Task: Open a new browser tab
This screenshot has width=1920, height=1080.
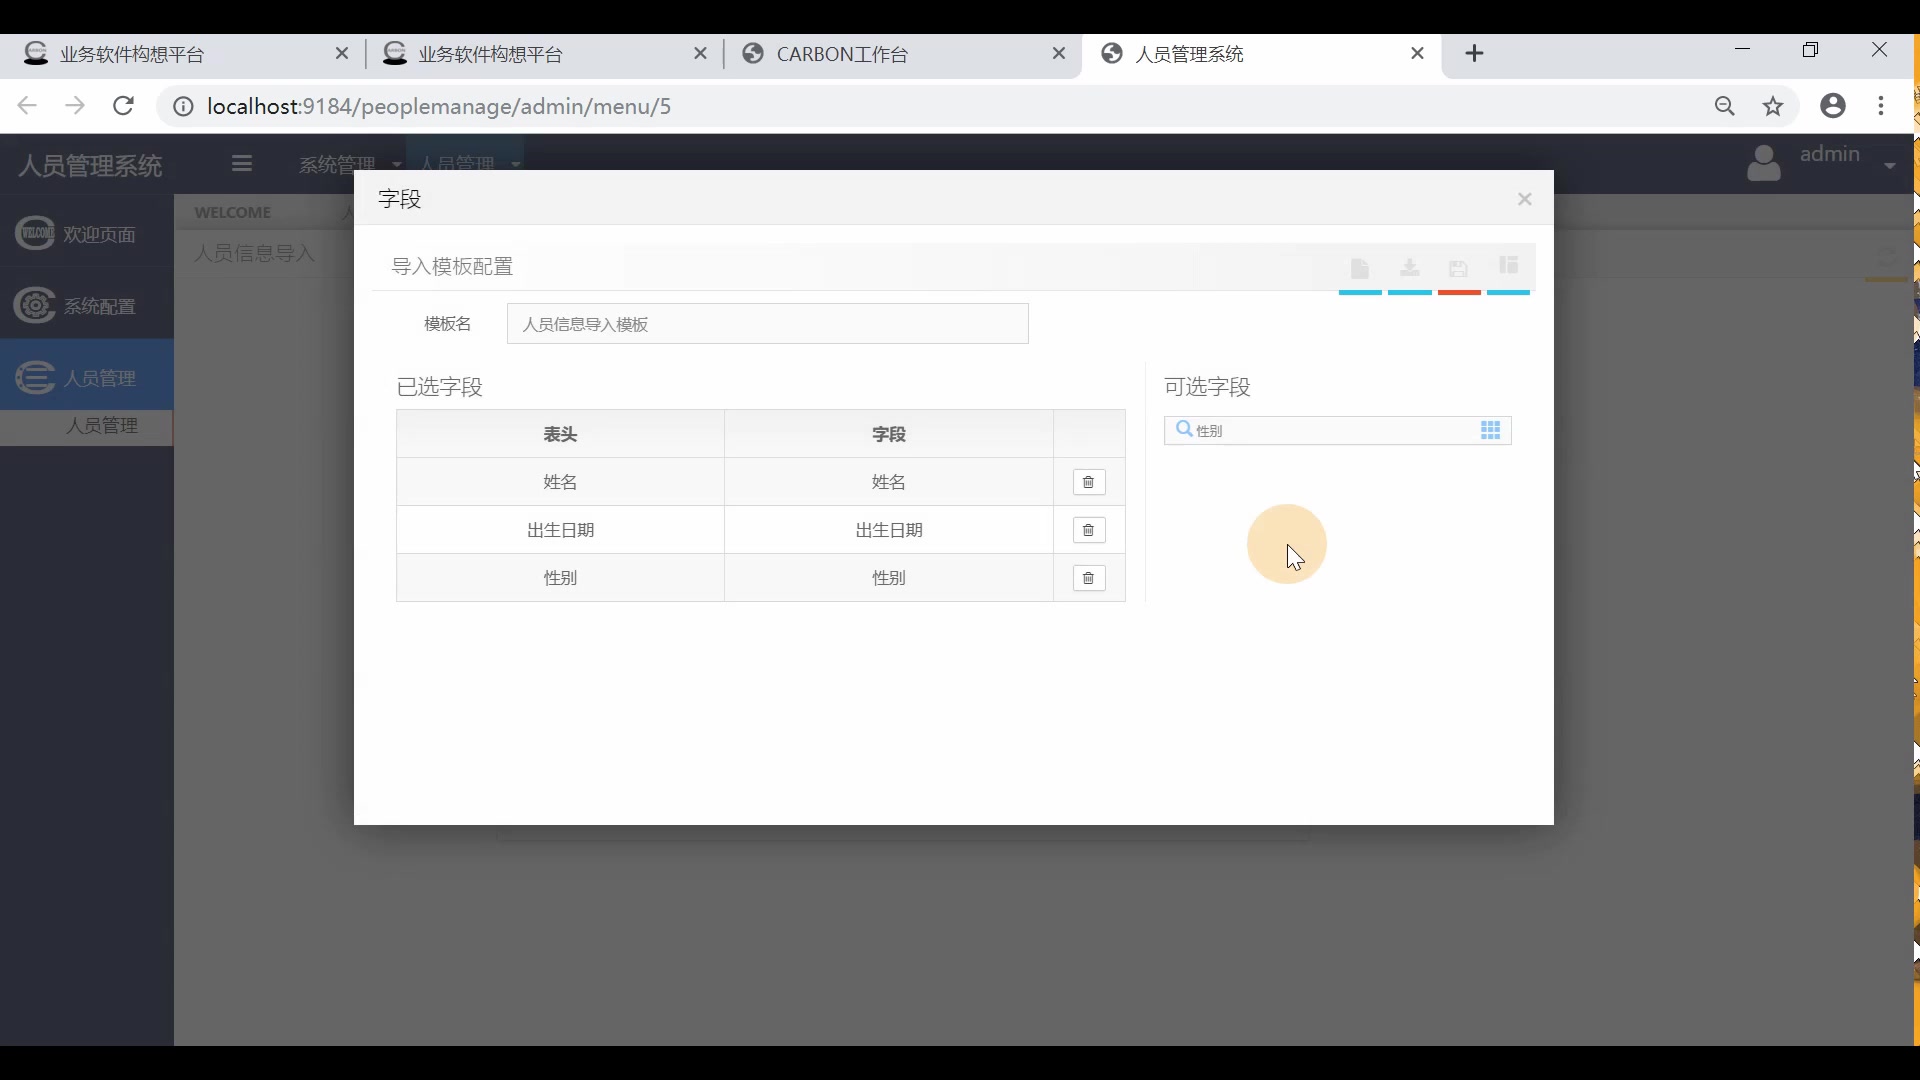Action: [1475, 54]
